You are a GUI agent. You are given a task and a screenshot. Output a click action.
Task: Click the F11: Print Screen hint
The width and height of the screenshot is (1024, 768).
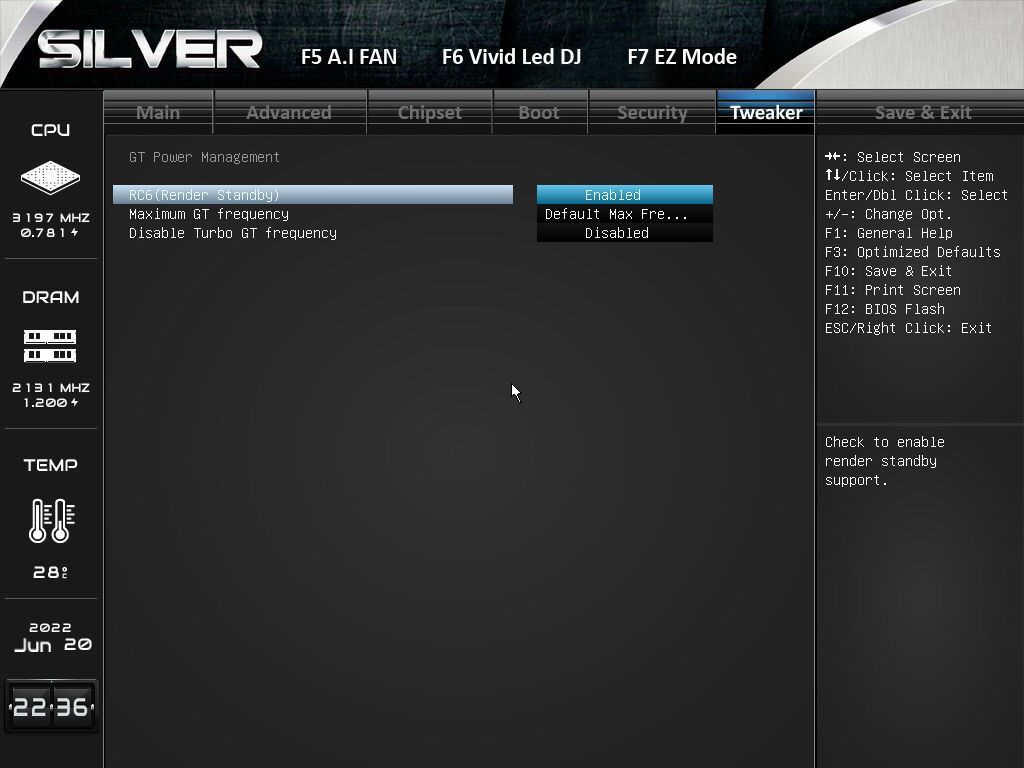coord(892,289)
